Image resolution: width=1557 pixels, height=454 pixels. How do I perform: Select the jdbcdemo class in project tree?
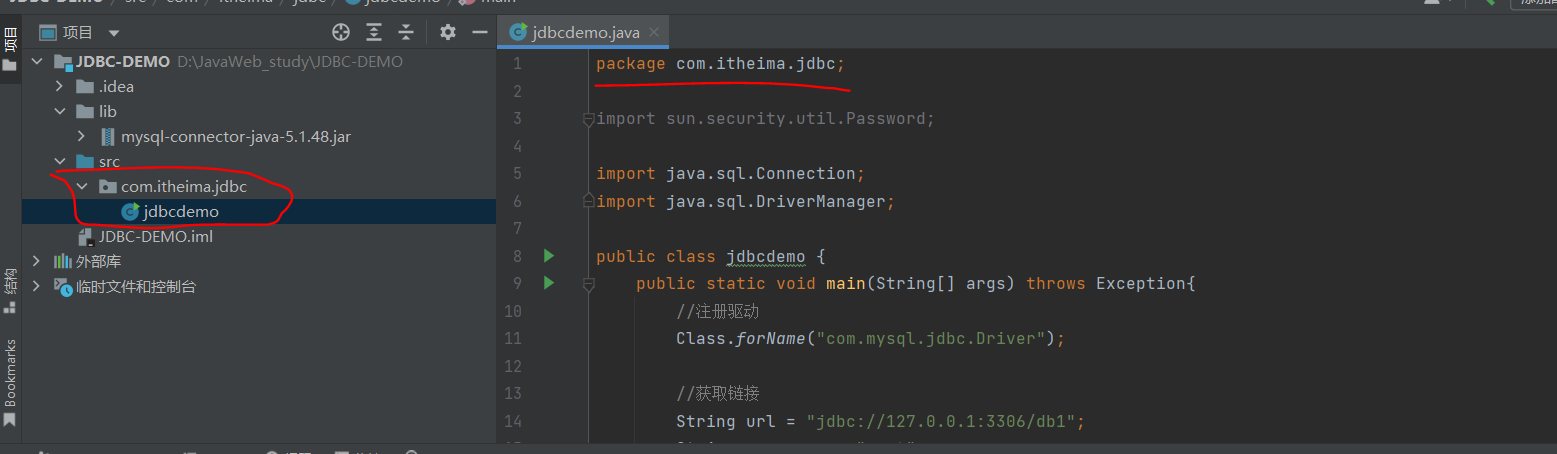click(259, 212)
